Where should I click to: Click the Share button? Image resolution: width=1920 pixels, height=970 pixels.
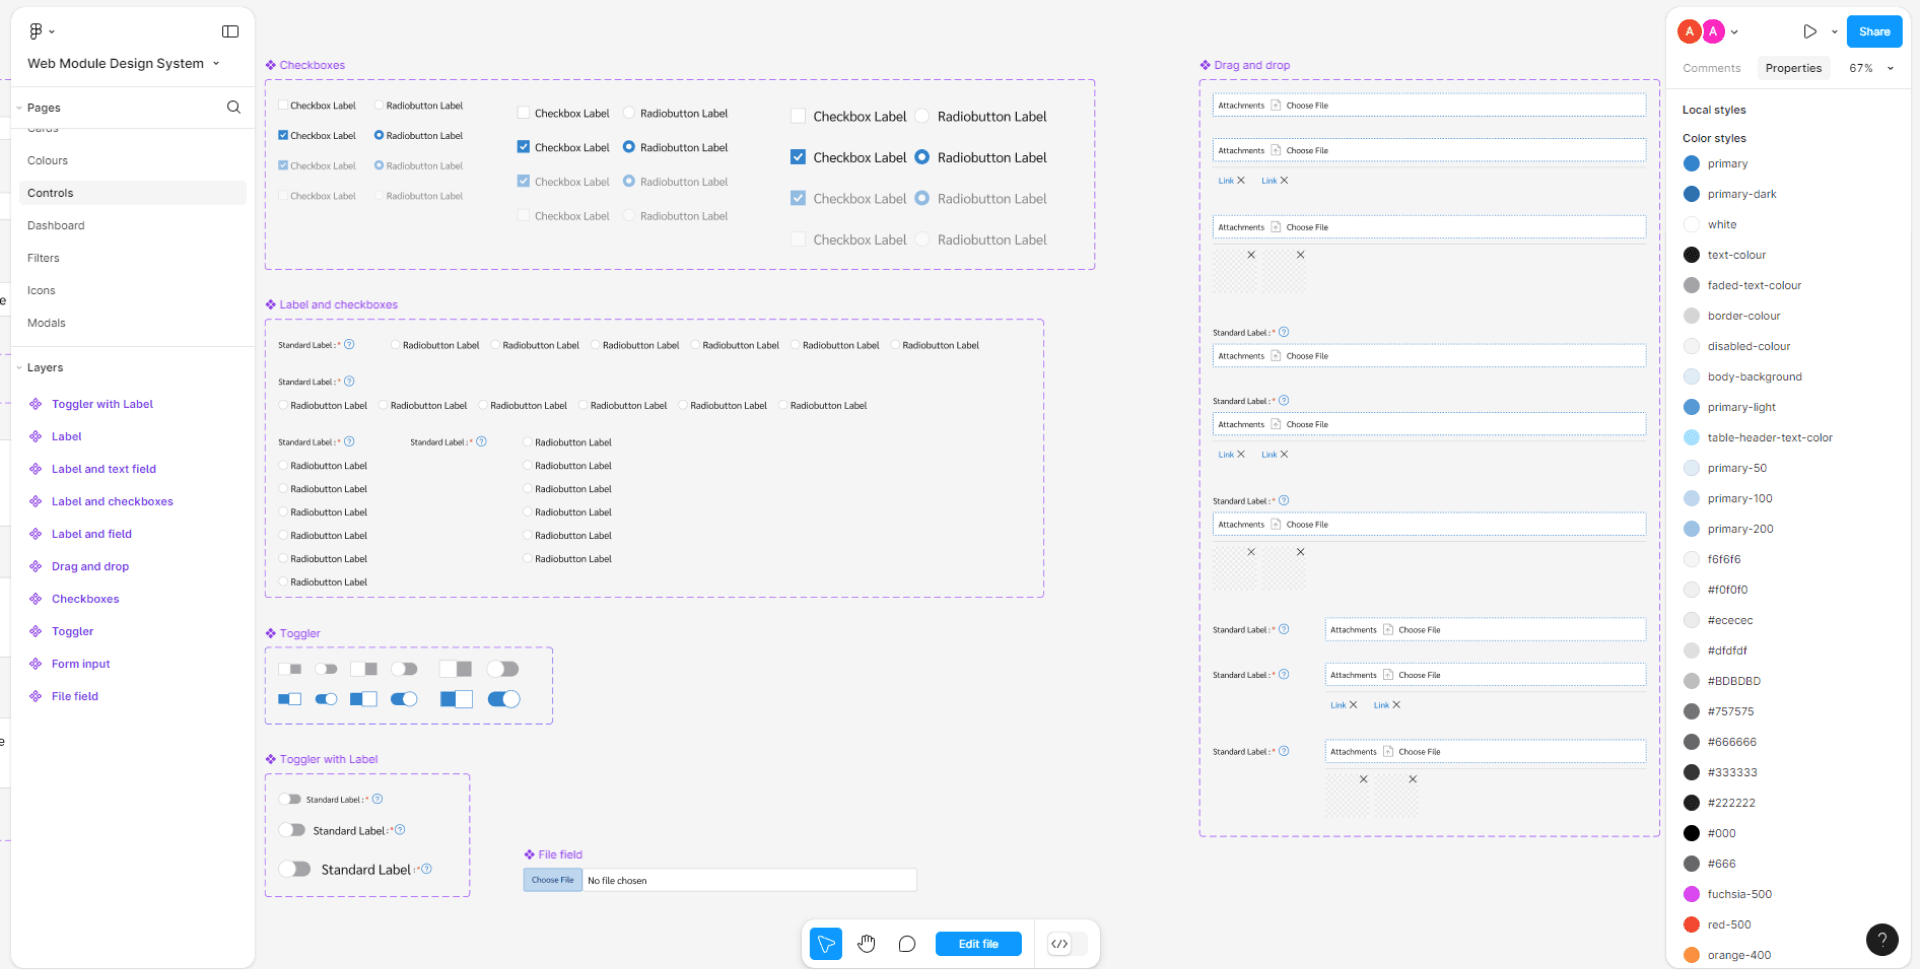(1873, 31)
